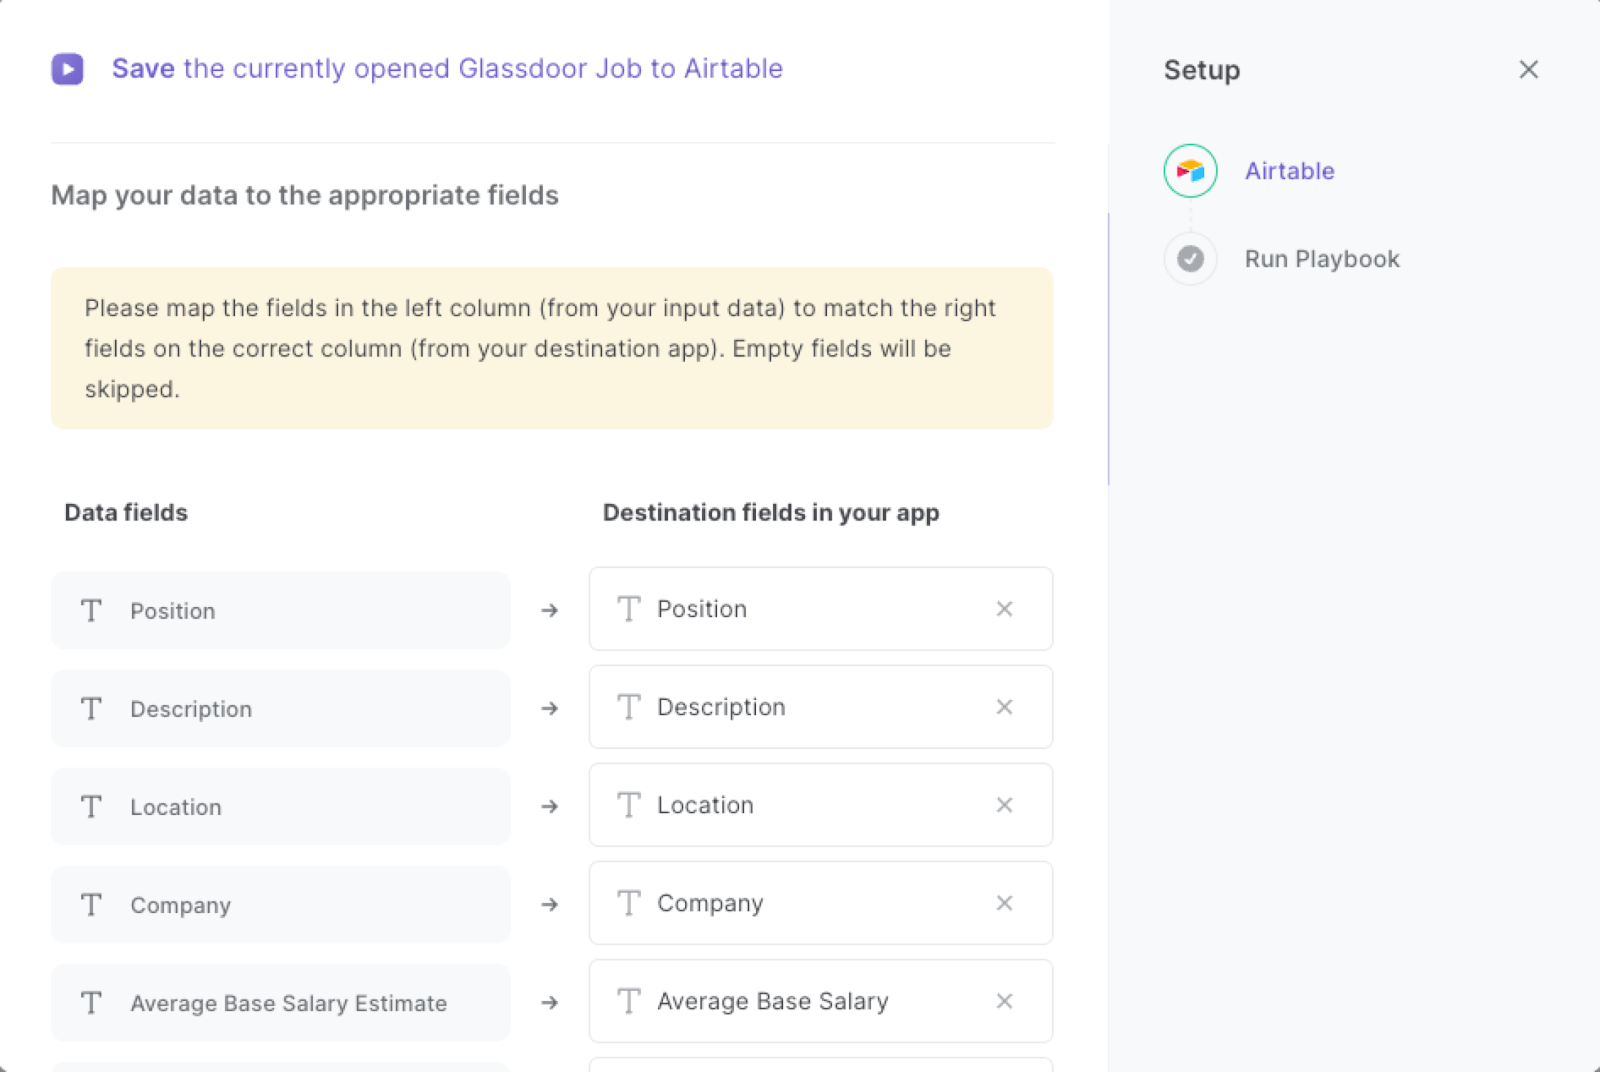Click the 'Setup' panel title
This screenshot has height=1072, width=1600.
[x=1202, y=70]
